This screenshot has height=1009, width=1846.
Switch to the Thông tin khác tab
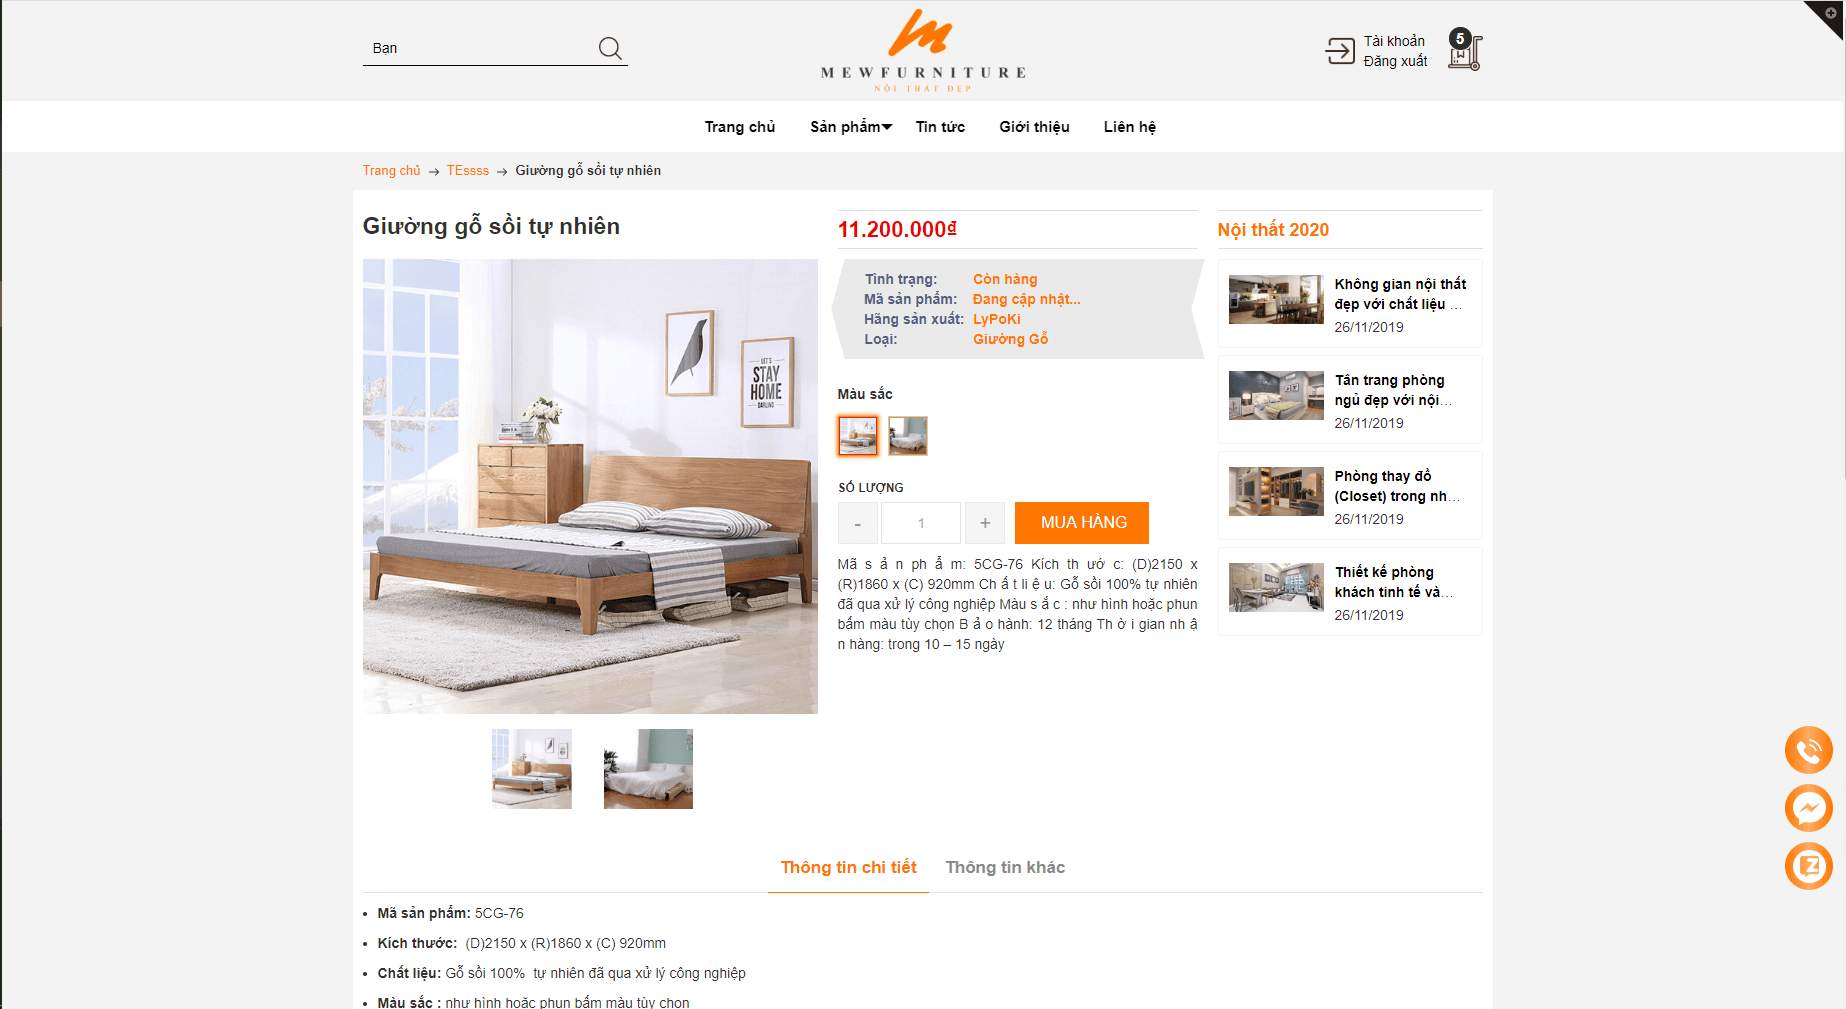tap(1005, 867)
